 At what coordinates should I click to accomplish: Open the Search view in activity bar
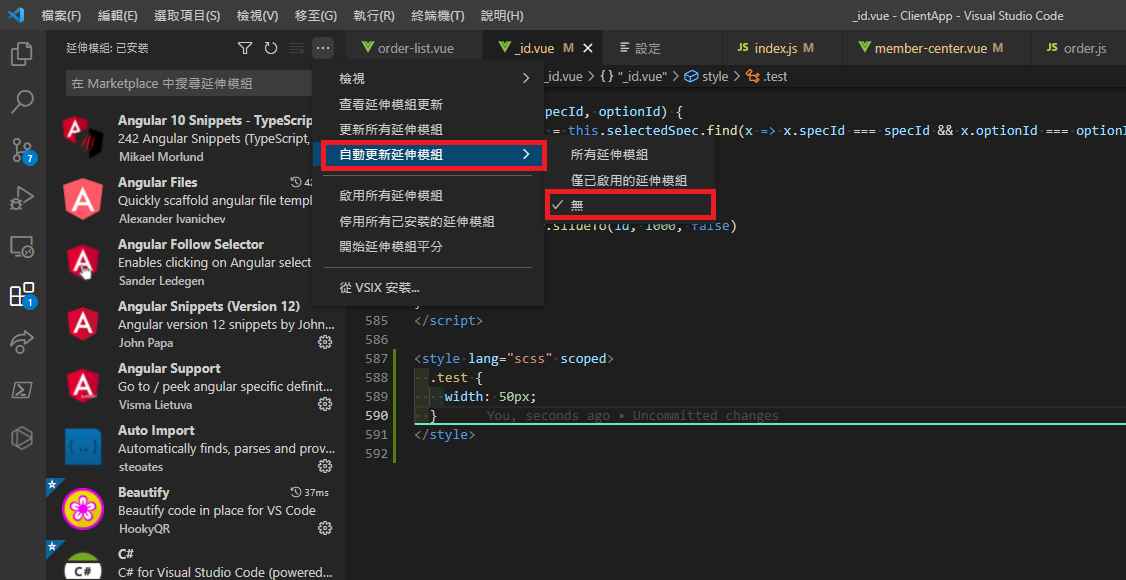[x=22, y=101]
